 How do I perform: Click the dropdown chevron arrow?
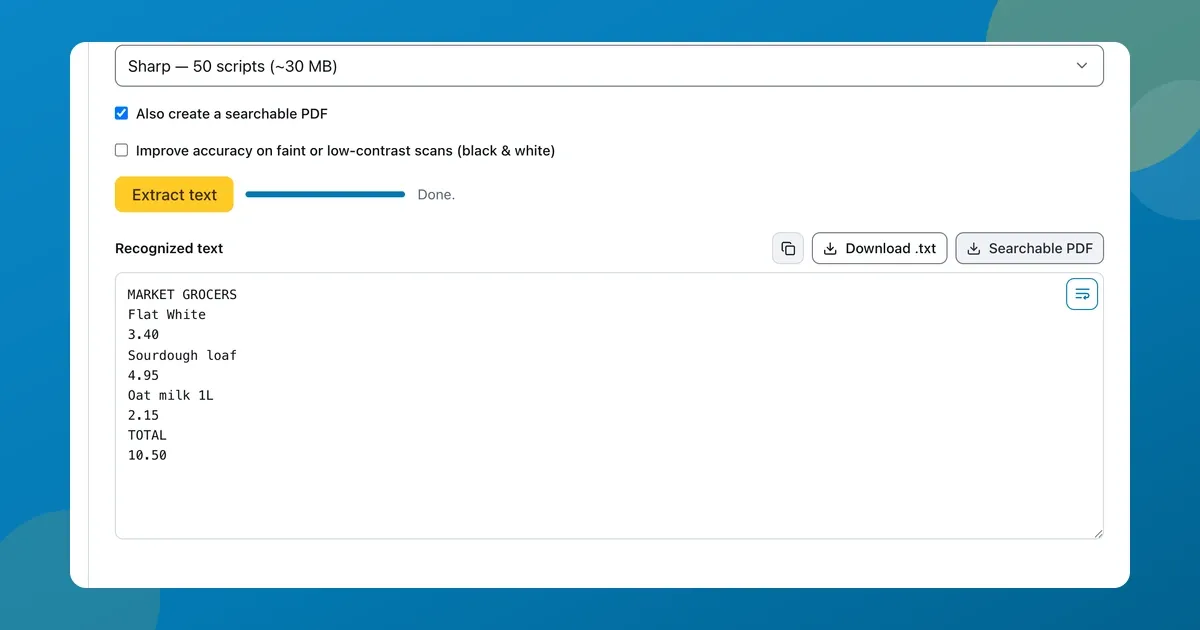pos(1081,66)
